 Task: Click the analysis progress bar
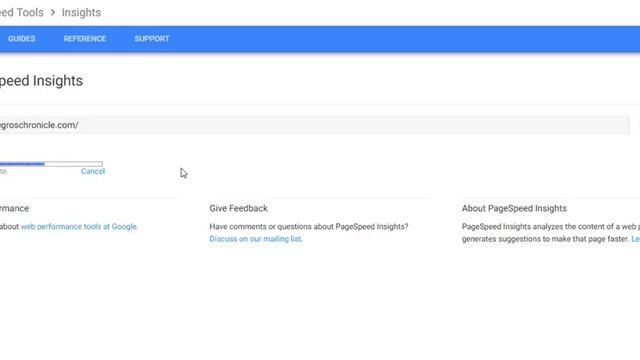click(x=51, y=164)
